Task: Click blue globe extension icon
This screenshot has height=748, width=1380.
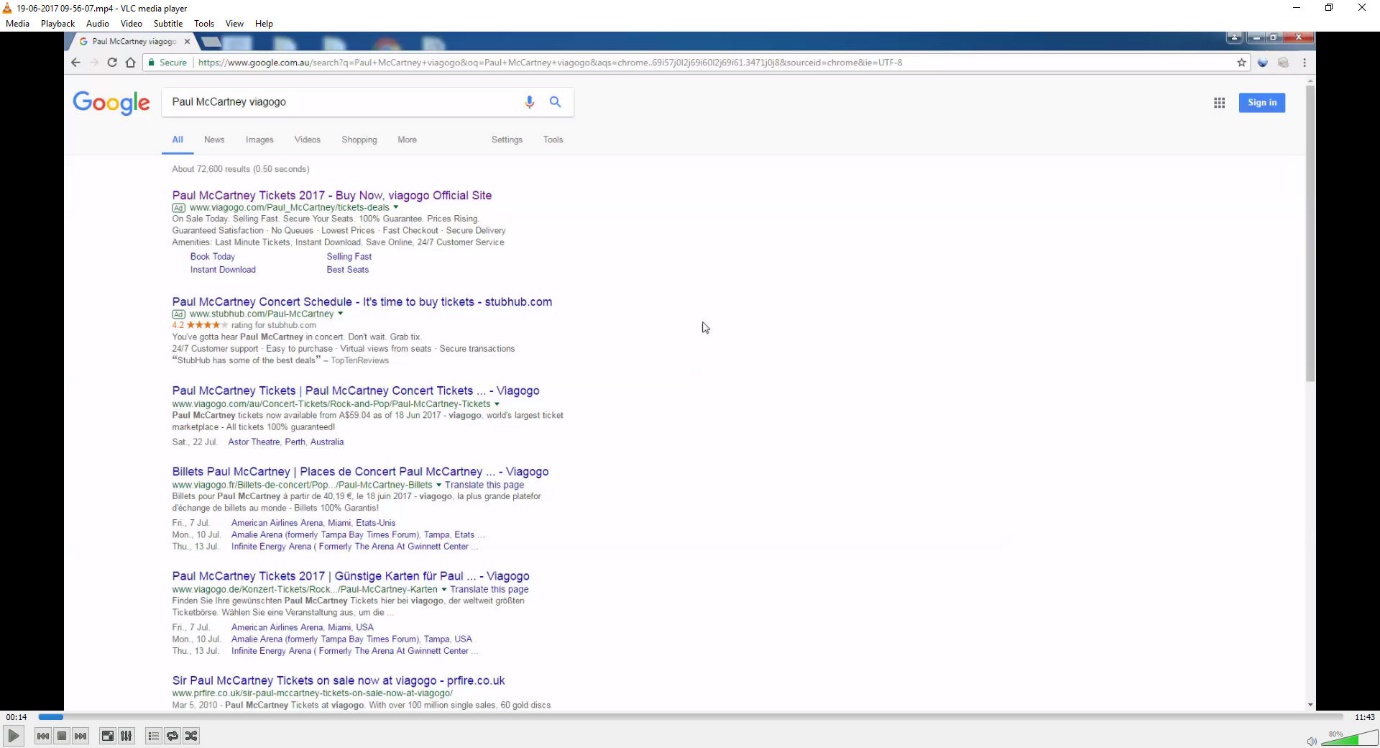Action: tap(1263, 62)
